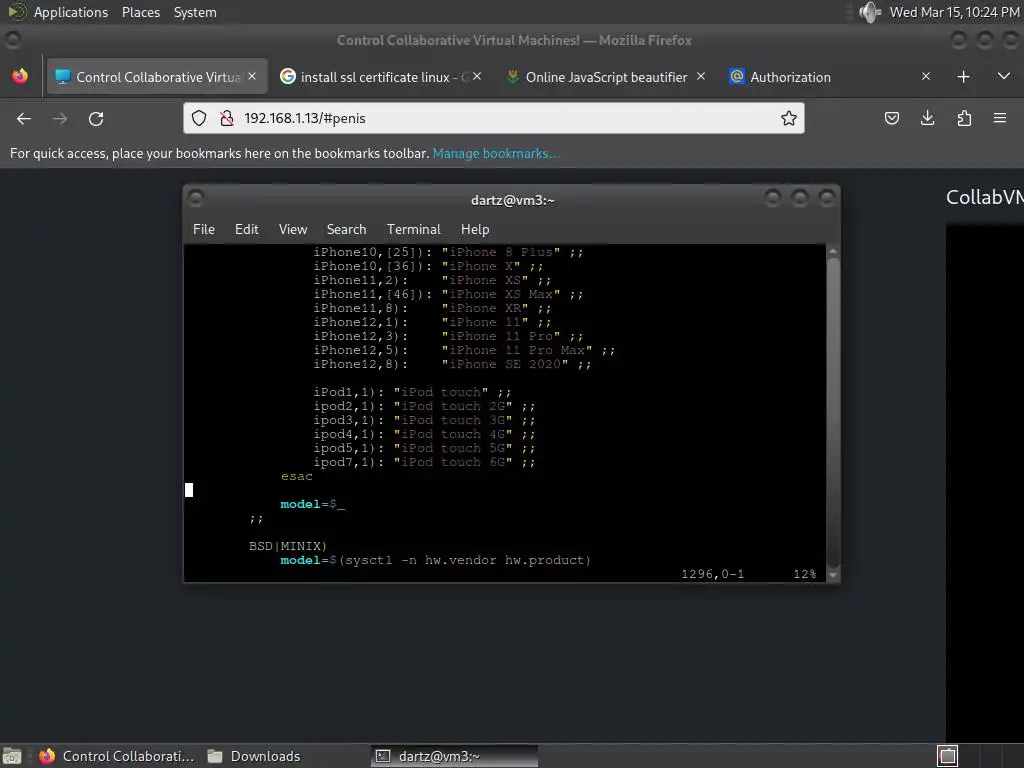
Task: Open the terminal window menu icon in its title bar
Action: [195, 199]
